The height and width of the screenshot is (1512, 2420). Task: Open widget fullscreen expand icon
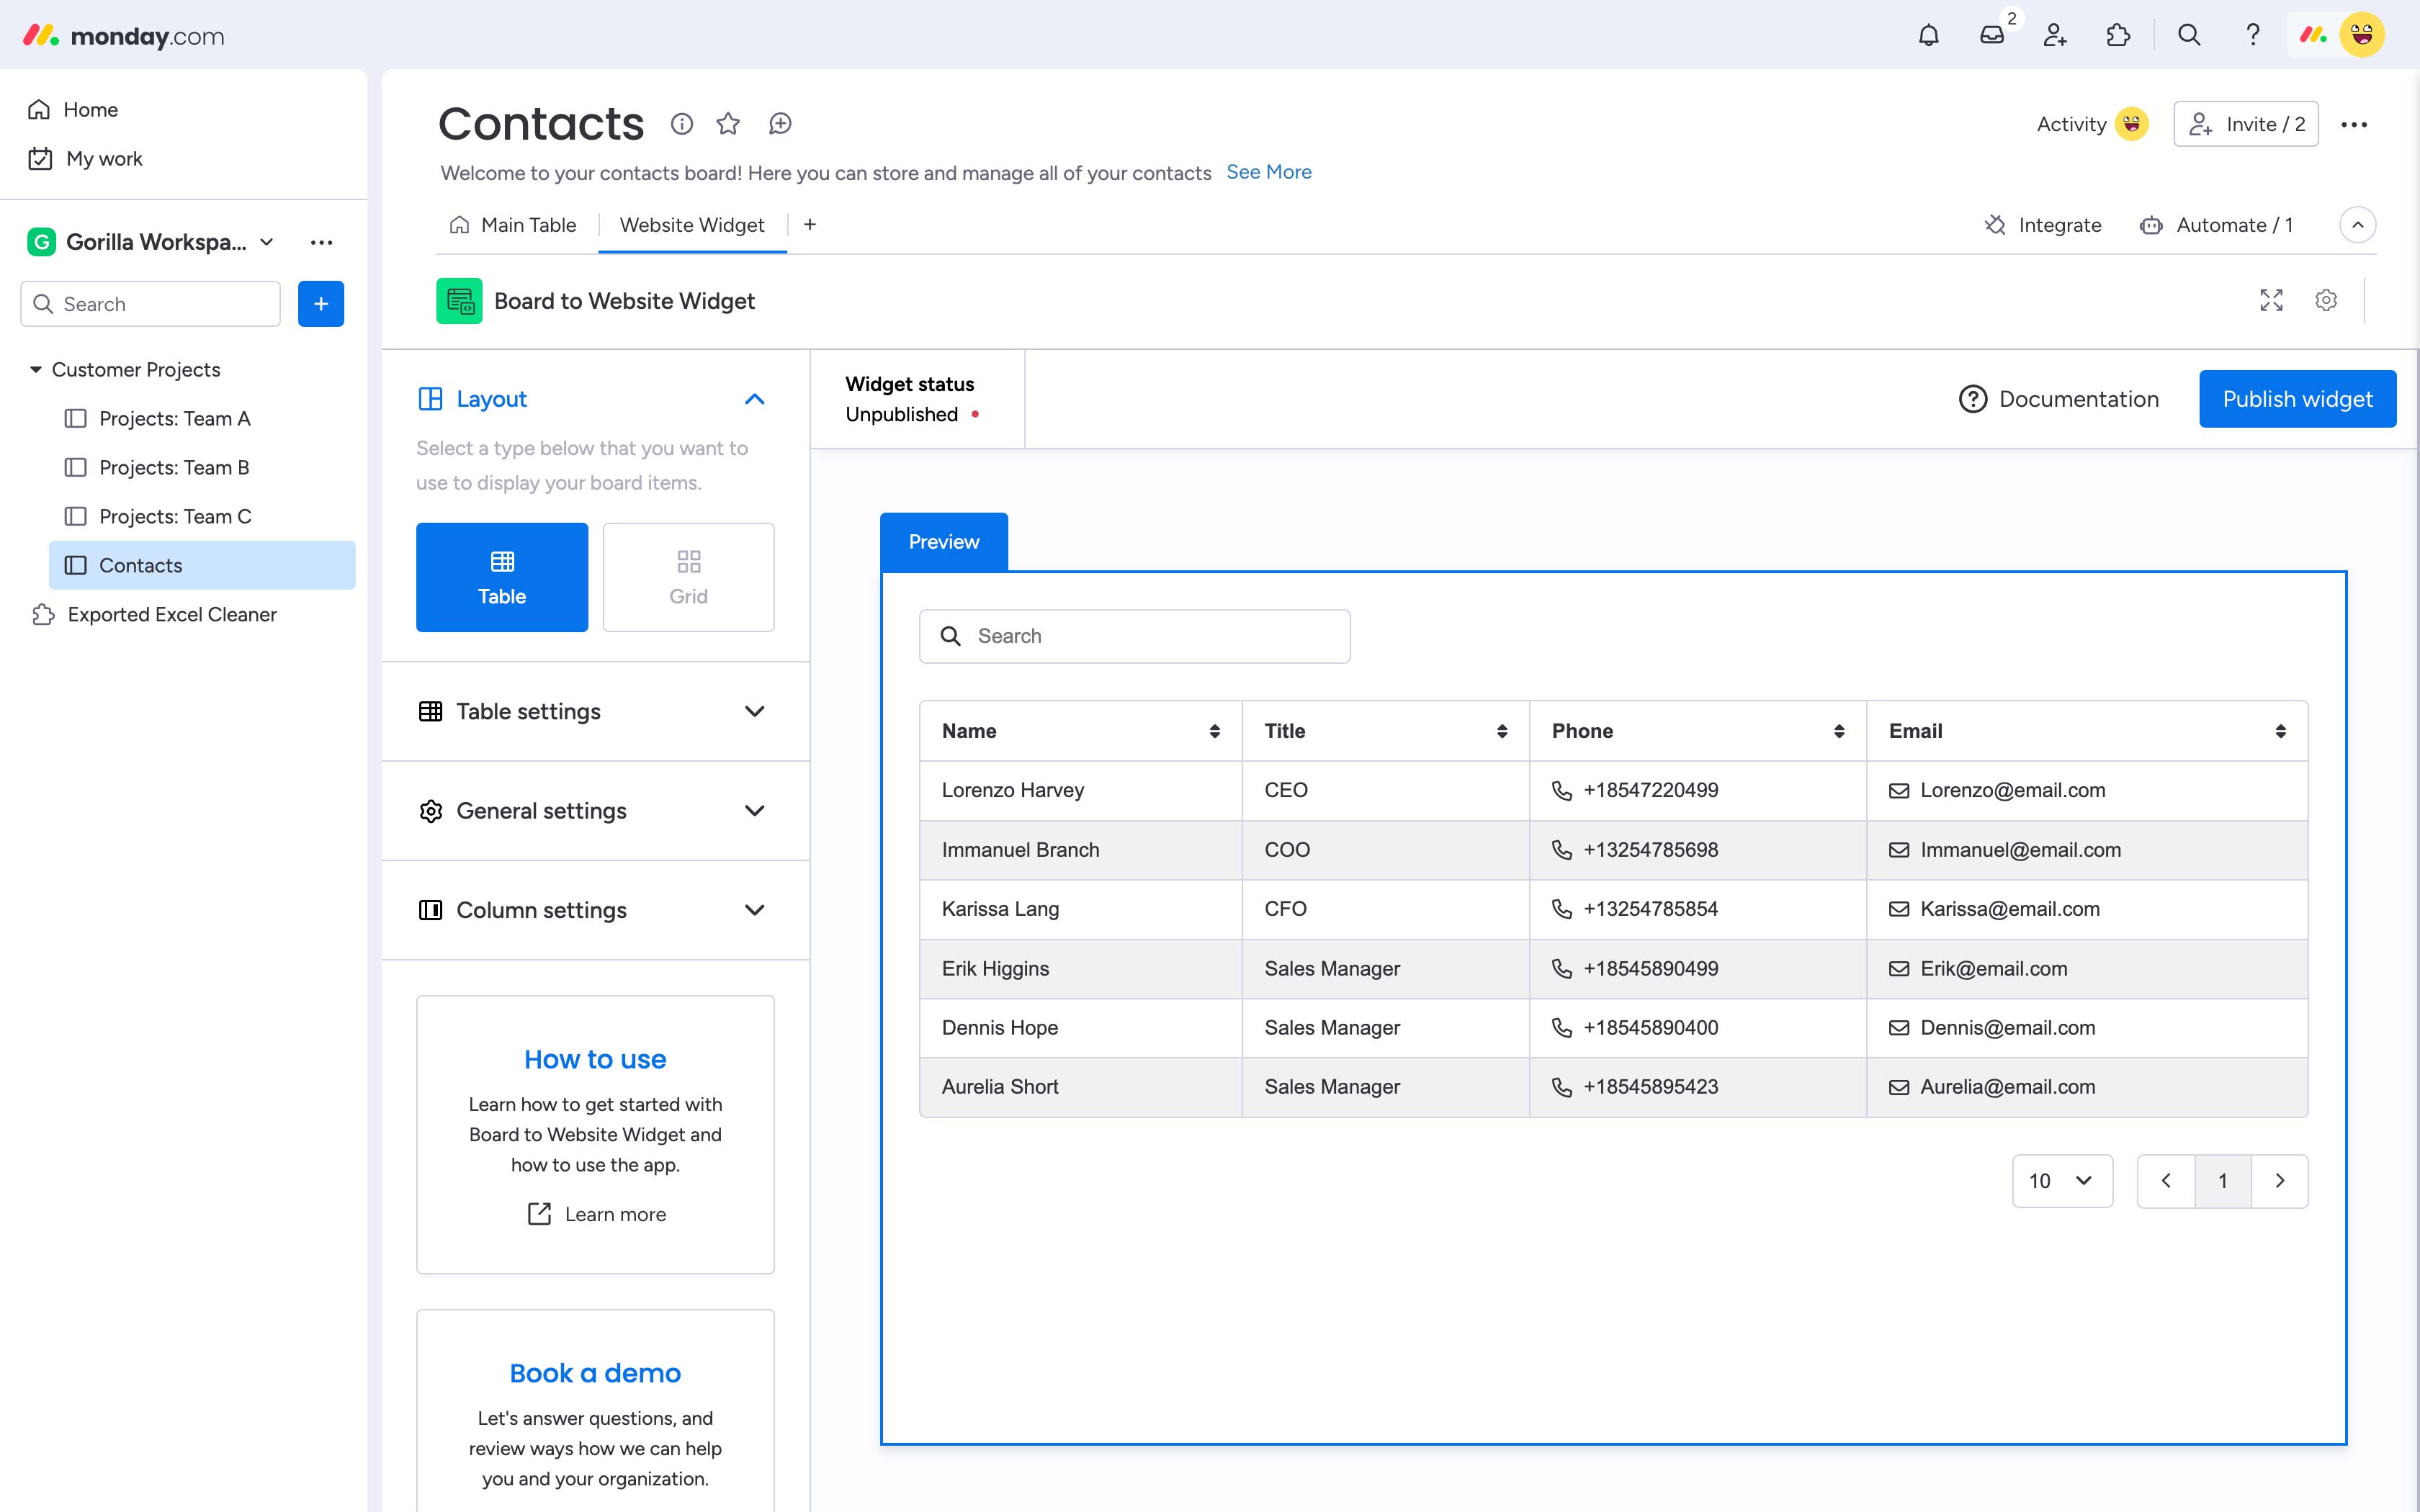tap(2271, 300)
